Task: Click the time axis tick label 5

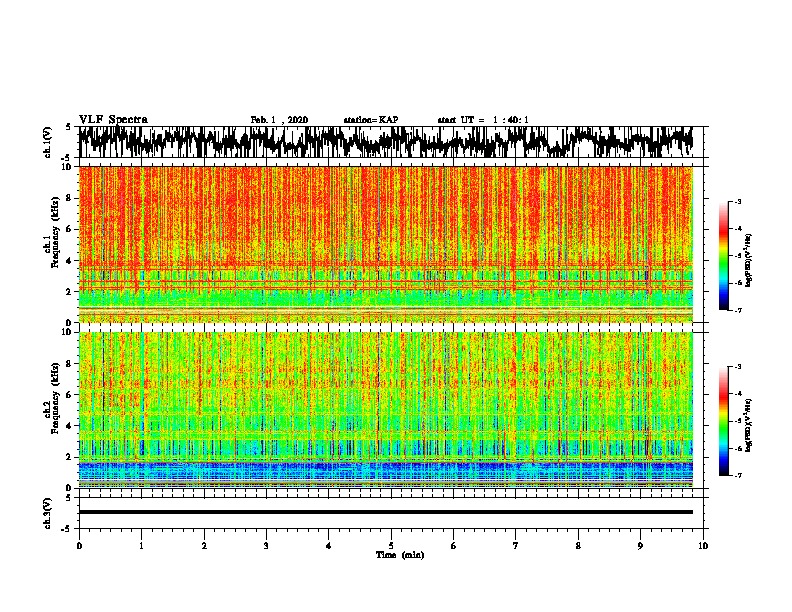Action: click(x=391, y=546)
